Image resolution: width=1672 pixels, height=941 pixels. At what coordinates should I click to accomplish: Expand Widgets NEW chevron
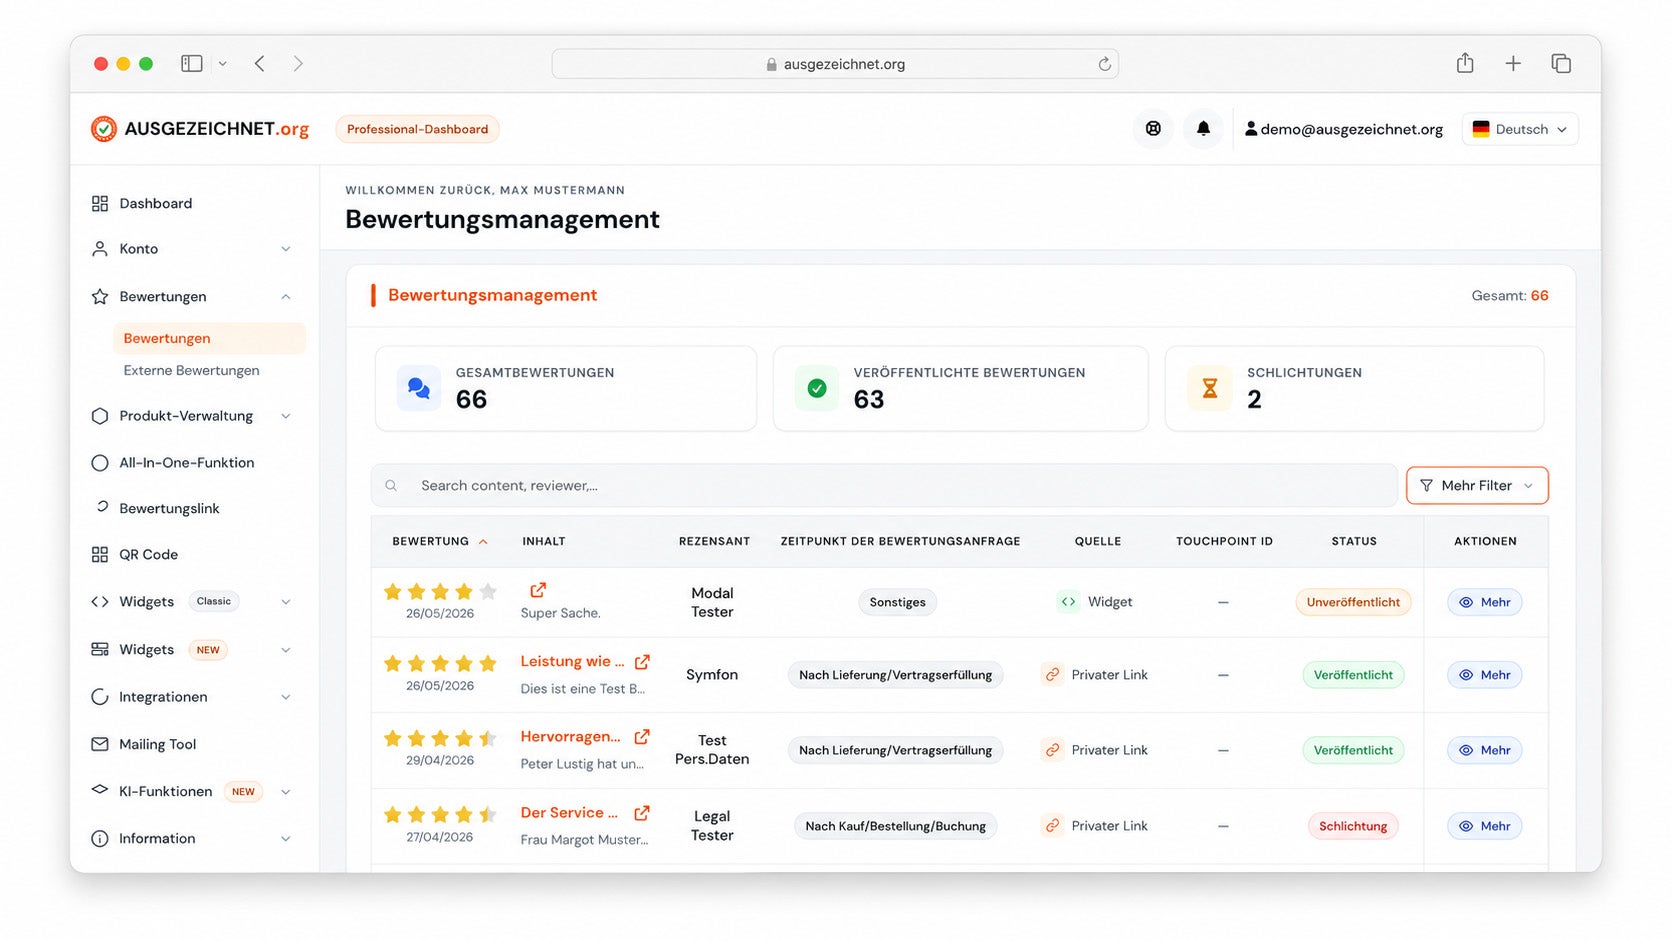click(285, 650)
